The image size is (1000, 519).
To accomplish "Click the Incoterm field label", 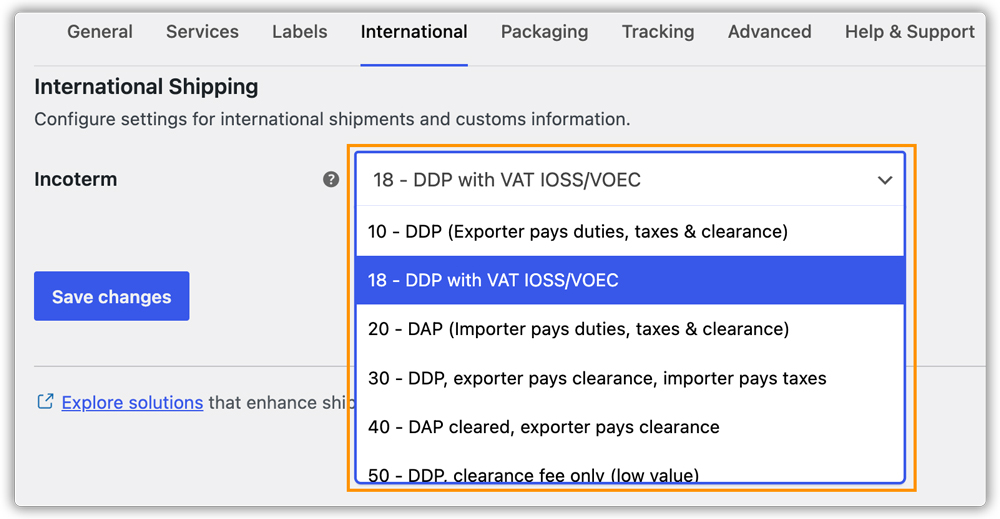I will coord(76,180).
